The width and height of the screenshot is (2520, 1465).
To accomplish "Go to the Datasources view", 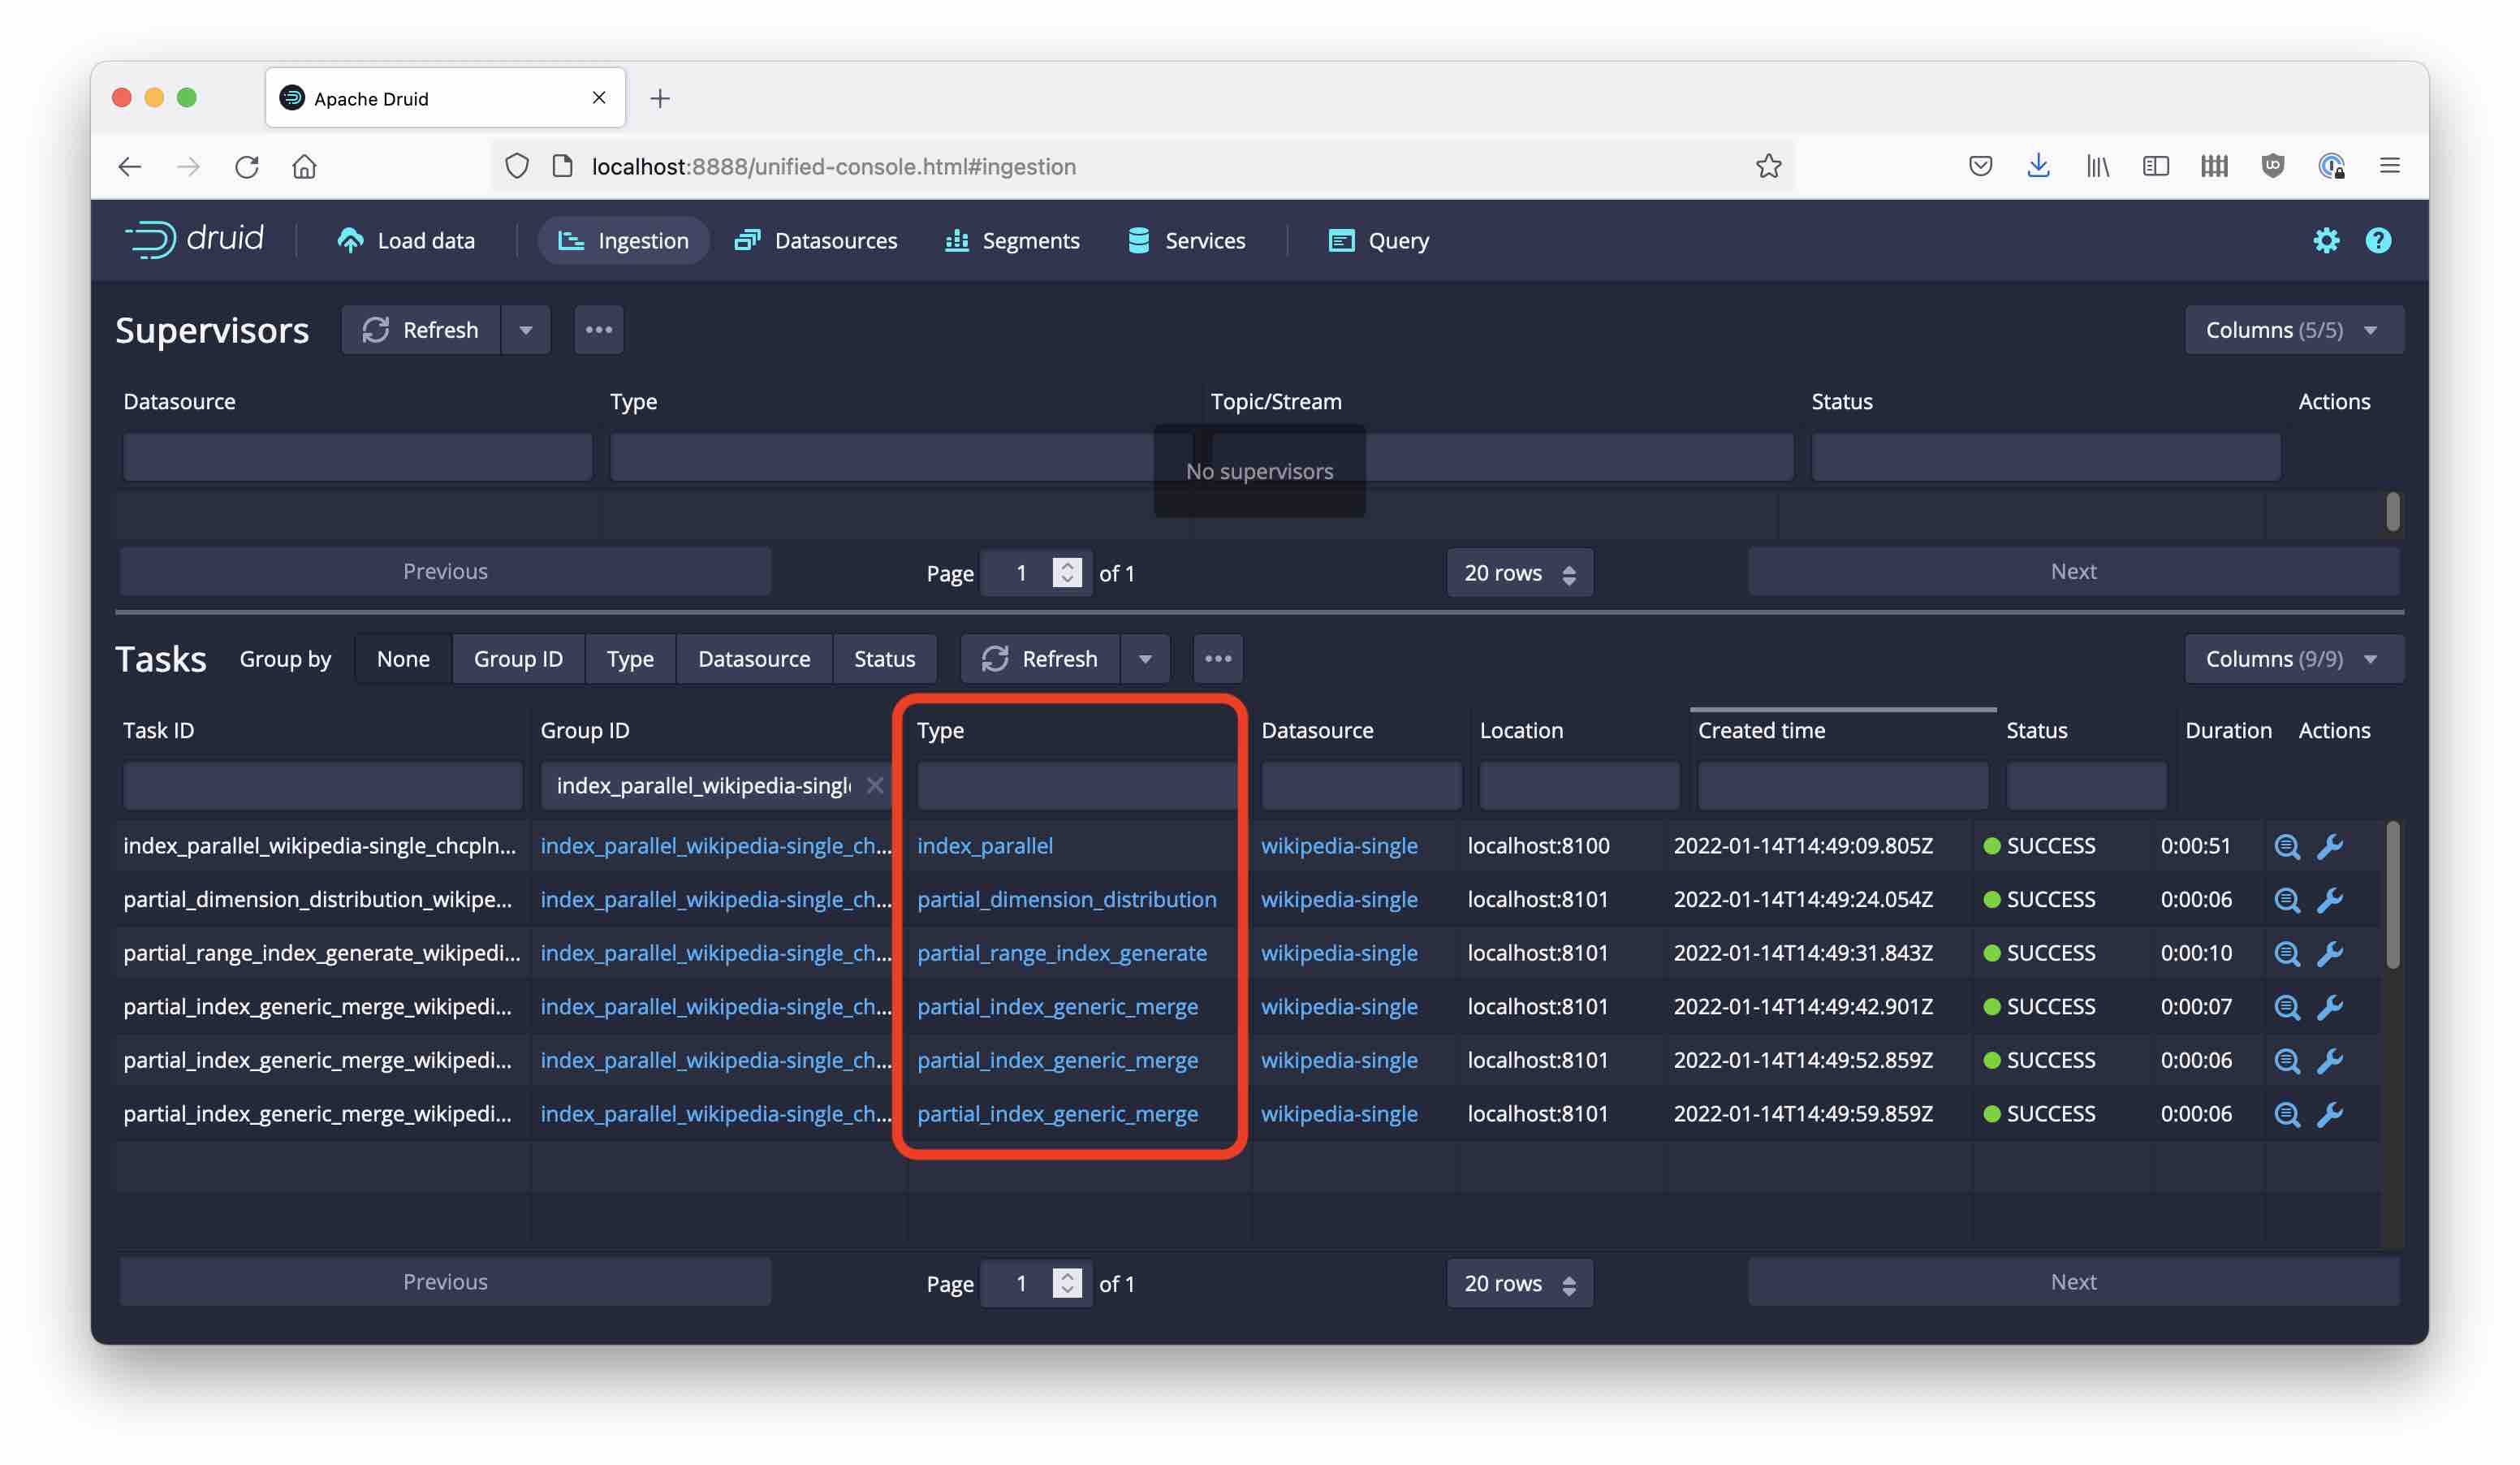I will 816,240.
